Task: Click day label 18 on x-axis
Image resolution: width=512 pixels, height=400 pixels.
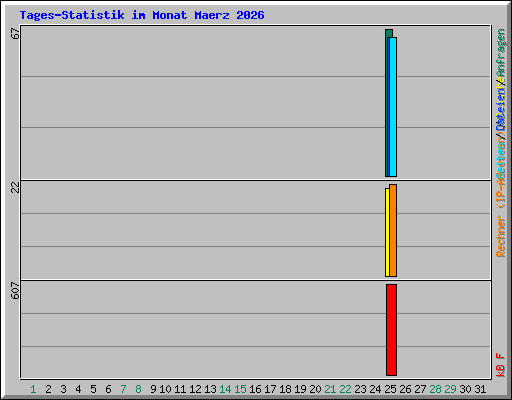Action: pyautogui.click(x=285, y=389)
